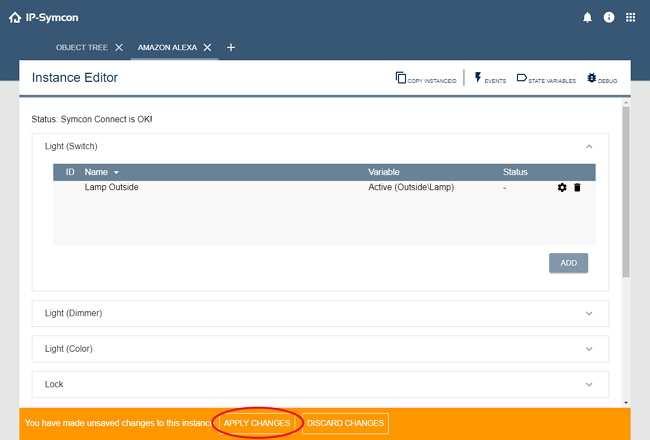Expand the Light (Dimmer) section
The width and height of the screenshot is (650, 440).
coord(590,313)
